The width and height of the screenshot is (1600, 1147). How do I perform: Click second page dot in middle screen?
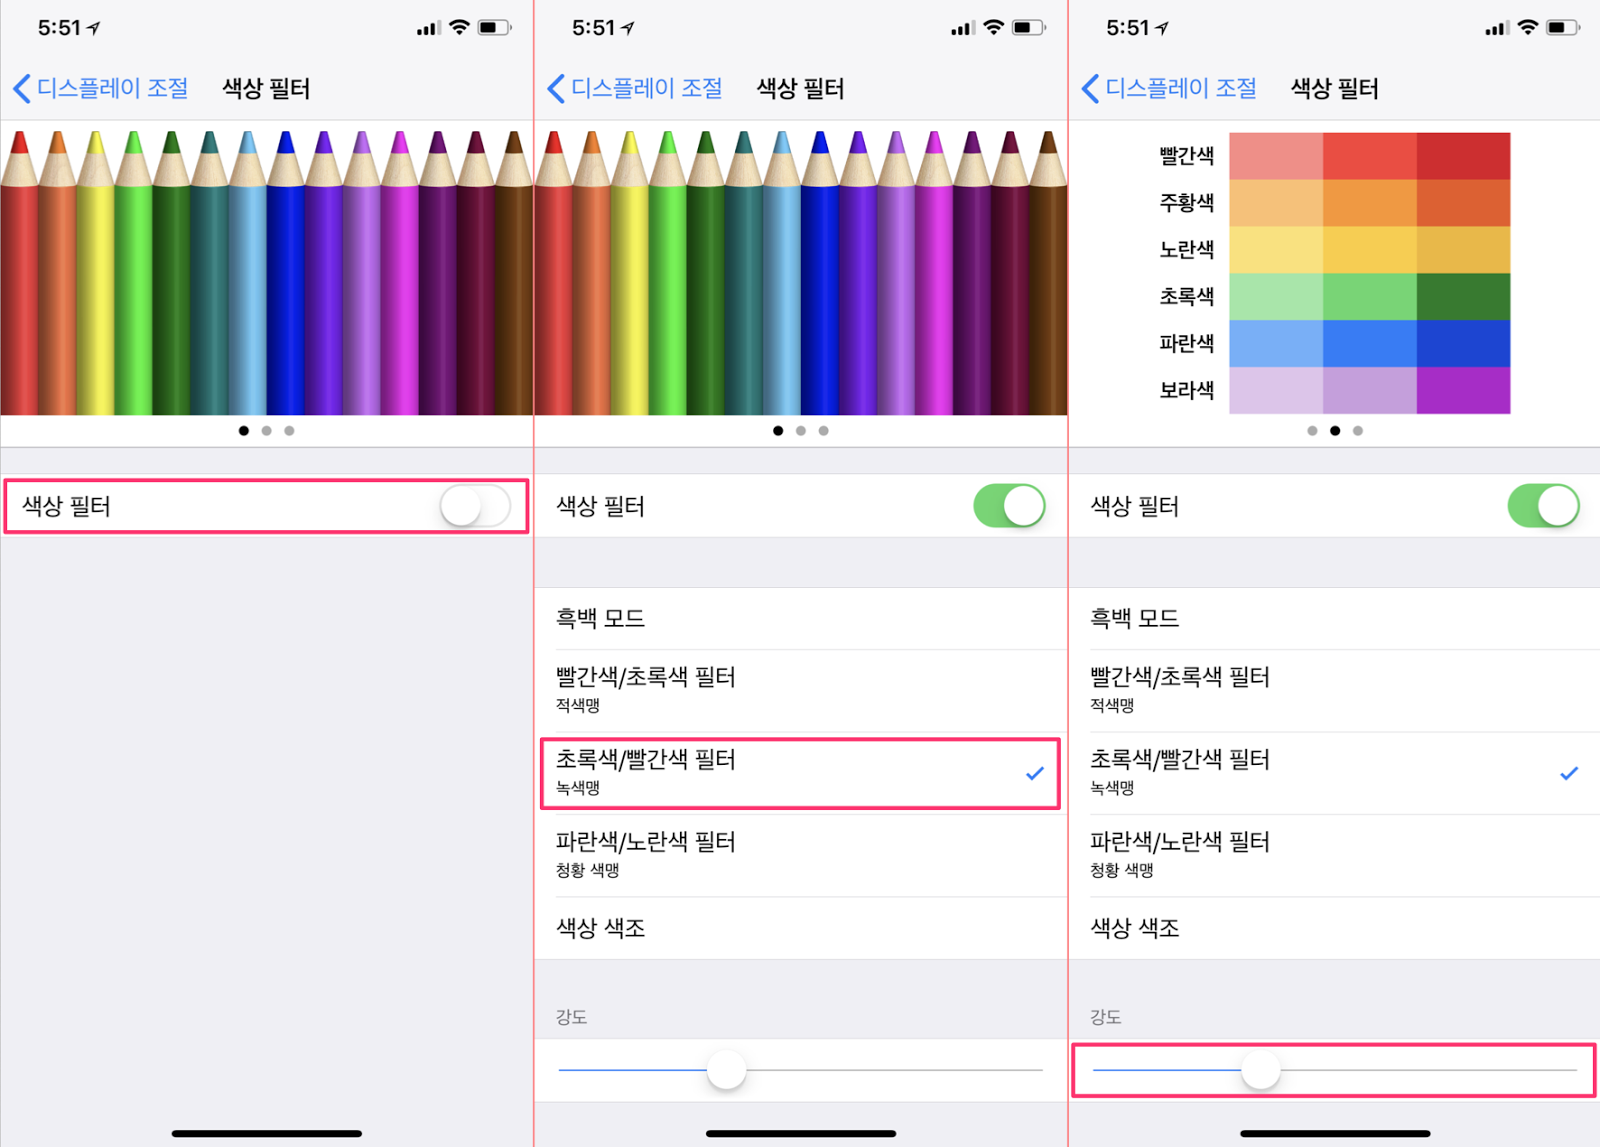pos(800,431)
